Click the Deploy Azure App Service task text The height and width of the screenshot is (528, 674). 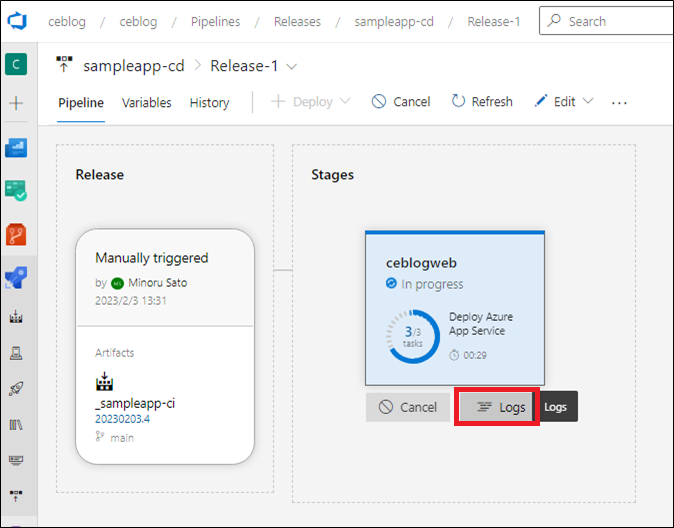(x=481, y=324)
